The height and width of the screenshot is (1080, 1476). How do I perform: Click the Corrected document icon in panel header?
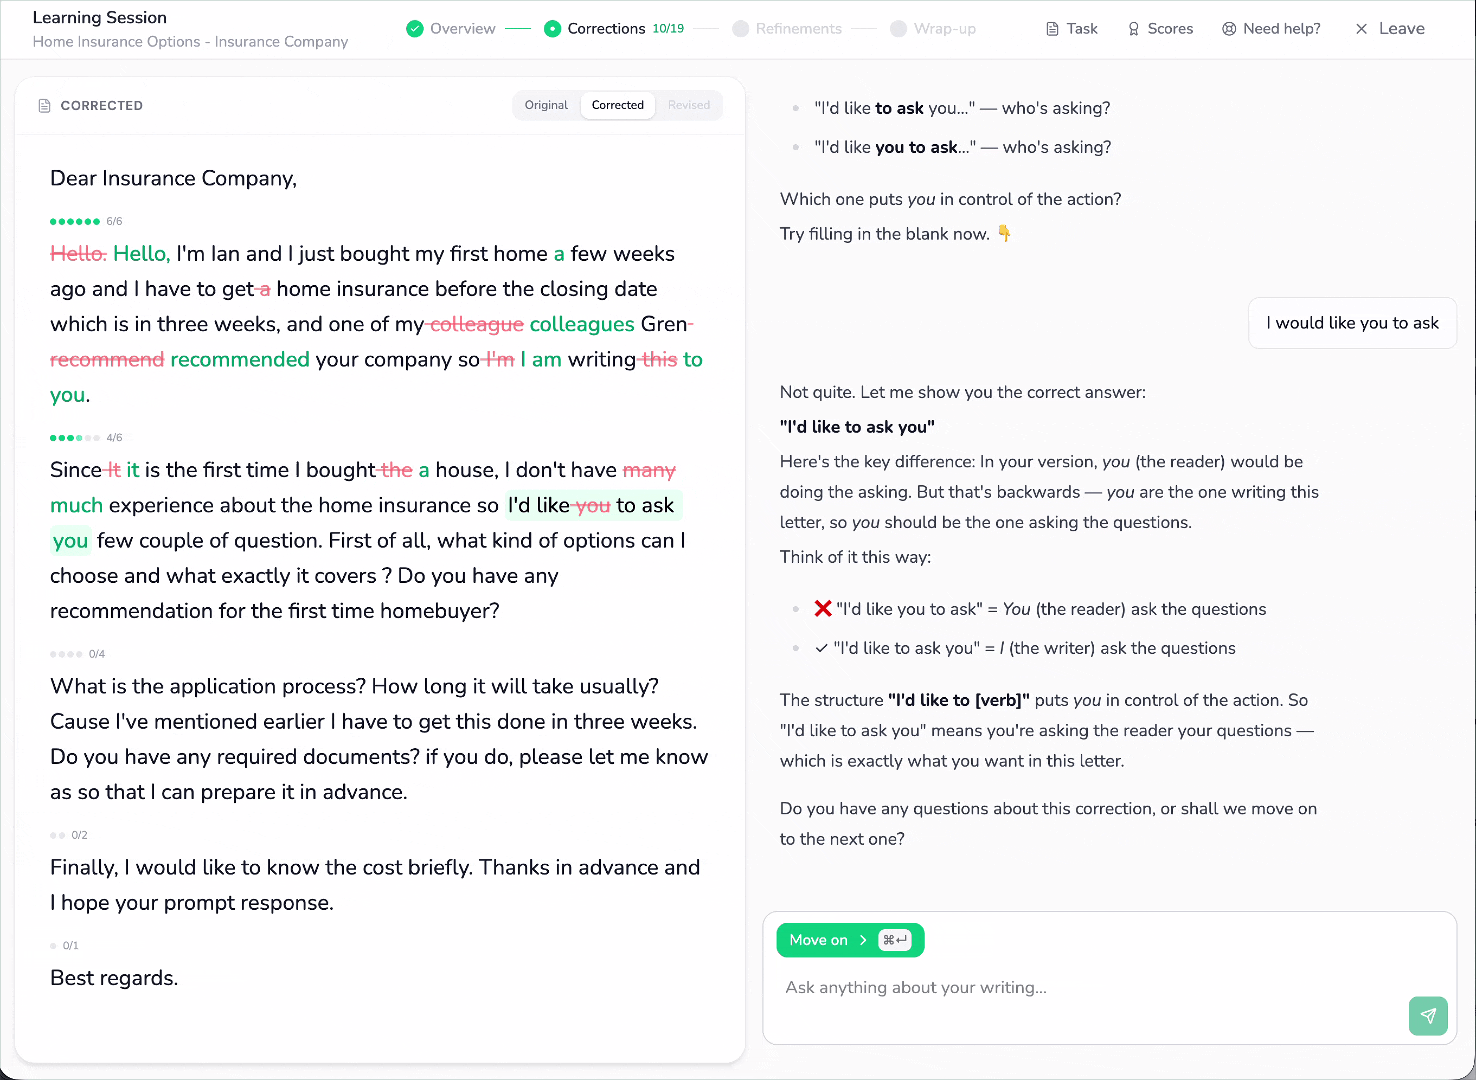click(x=44, y=105)
